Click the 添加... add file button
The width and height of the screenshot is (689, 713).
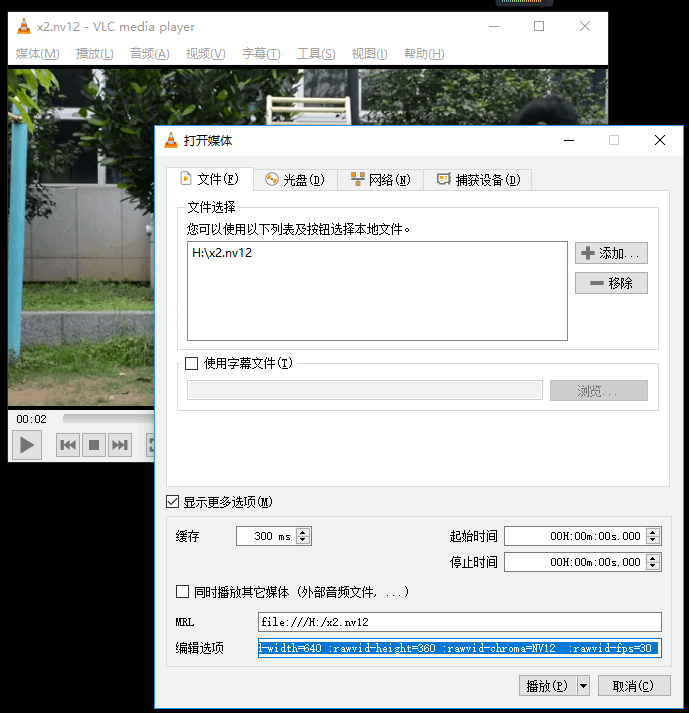tap(611, 253)
